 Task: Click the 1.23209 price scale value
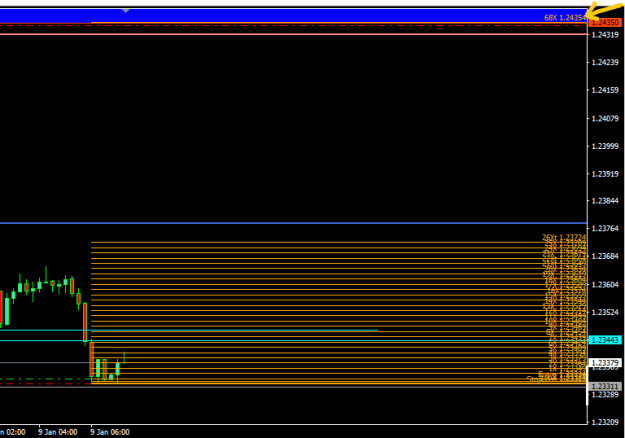point(605,422)
